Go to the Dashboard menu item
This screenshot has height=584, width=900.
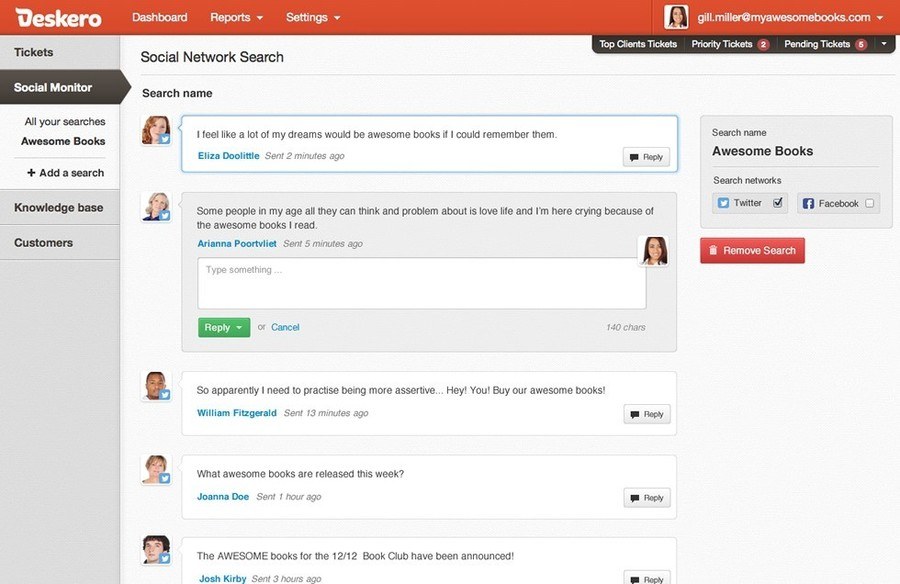(160, 17)
